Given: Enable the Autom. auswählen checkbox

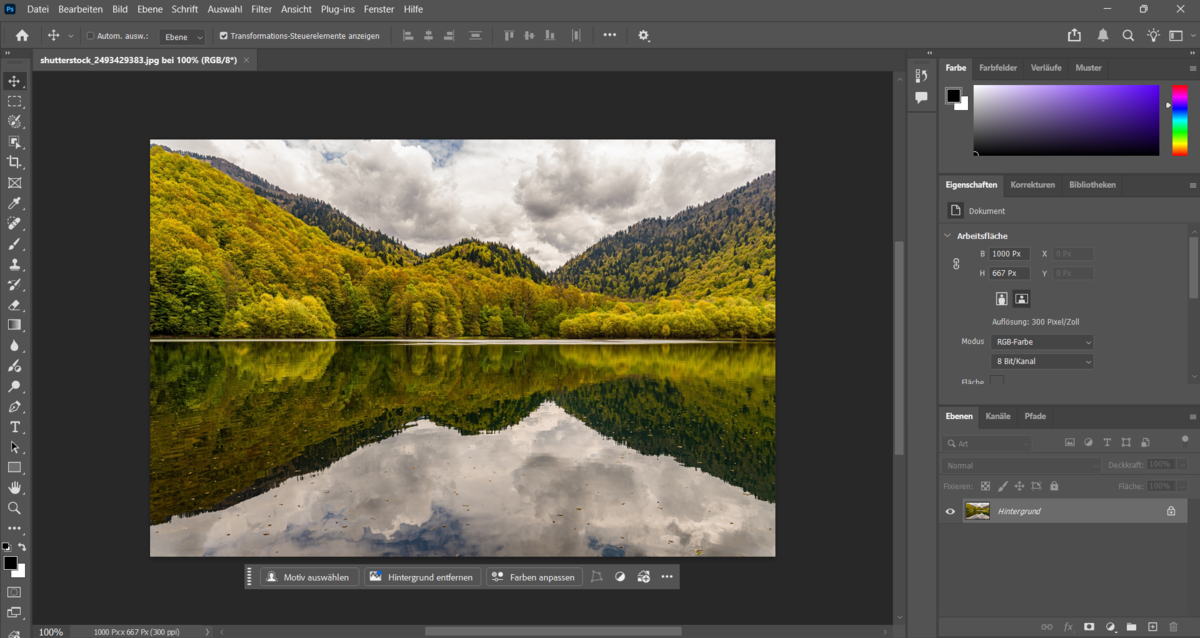Looking at the screenshot, I should click(x=90, y=35).
